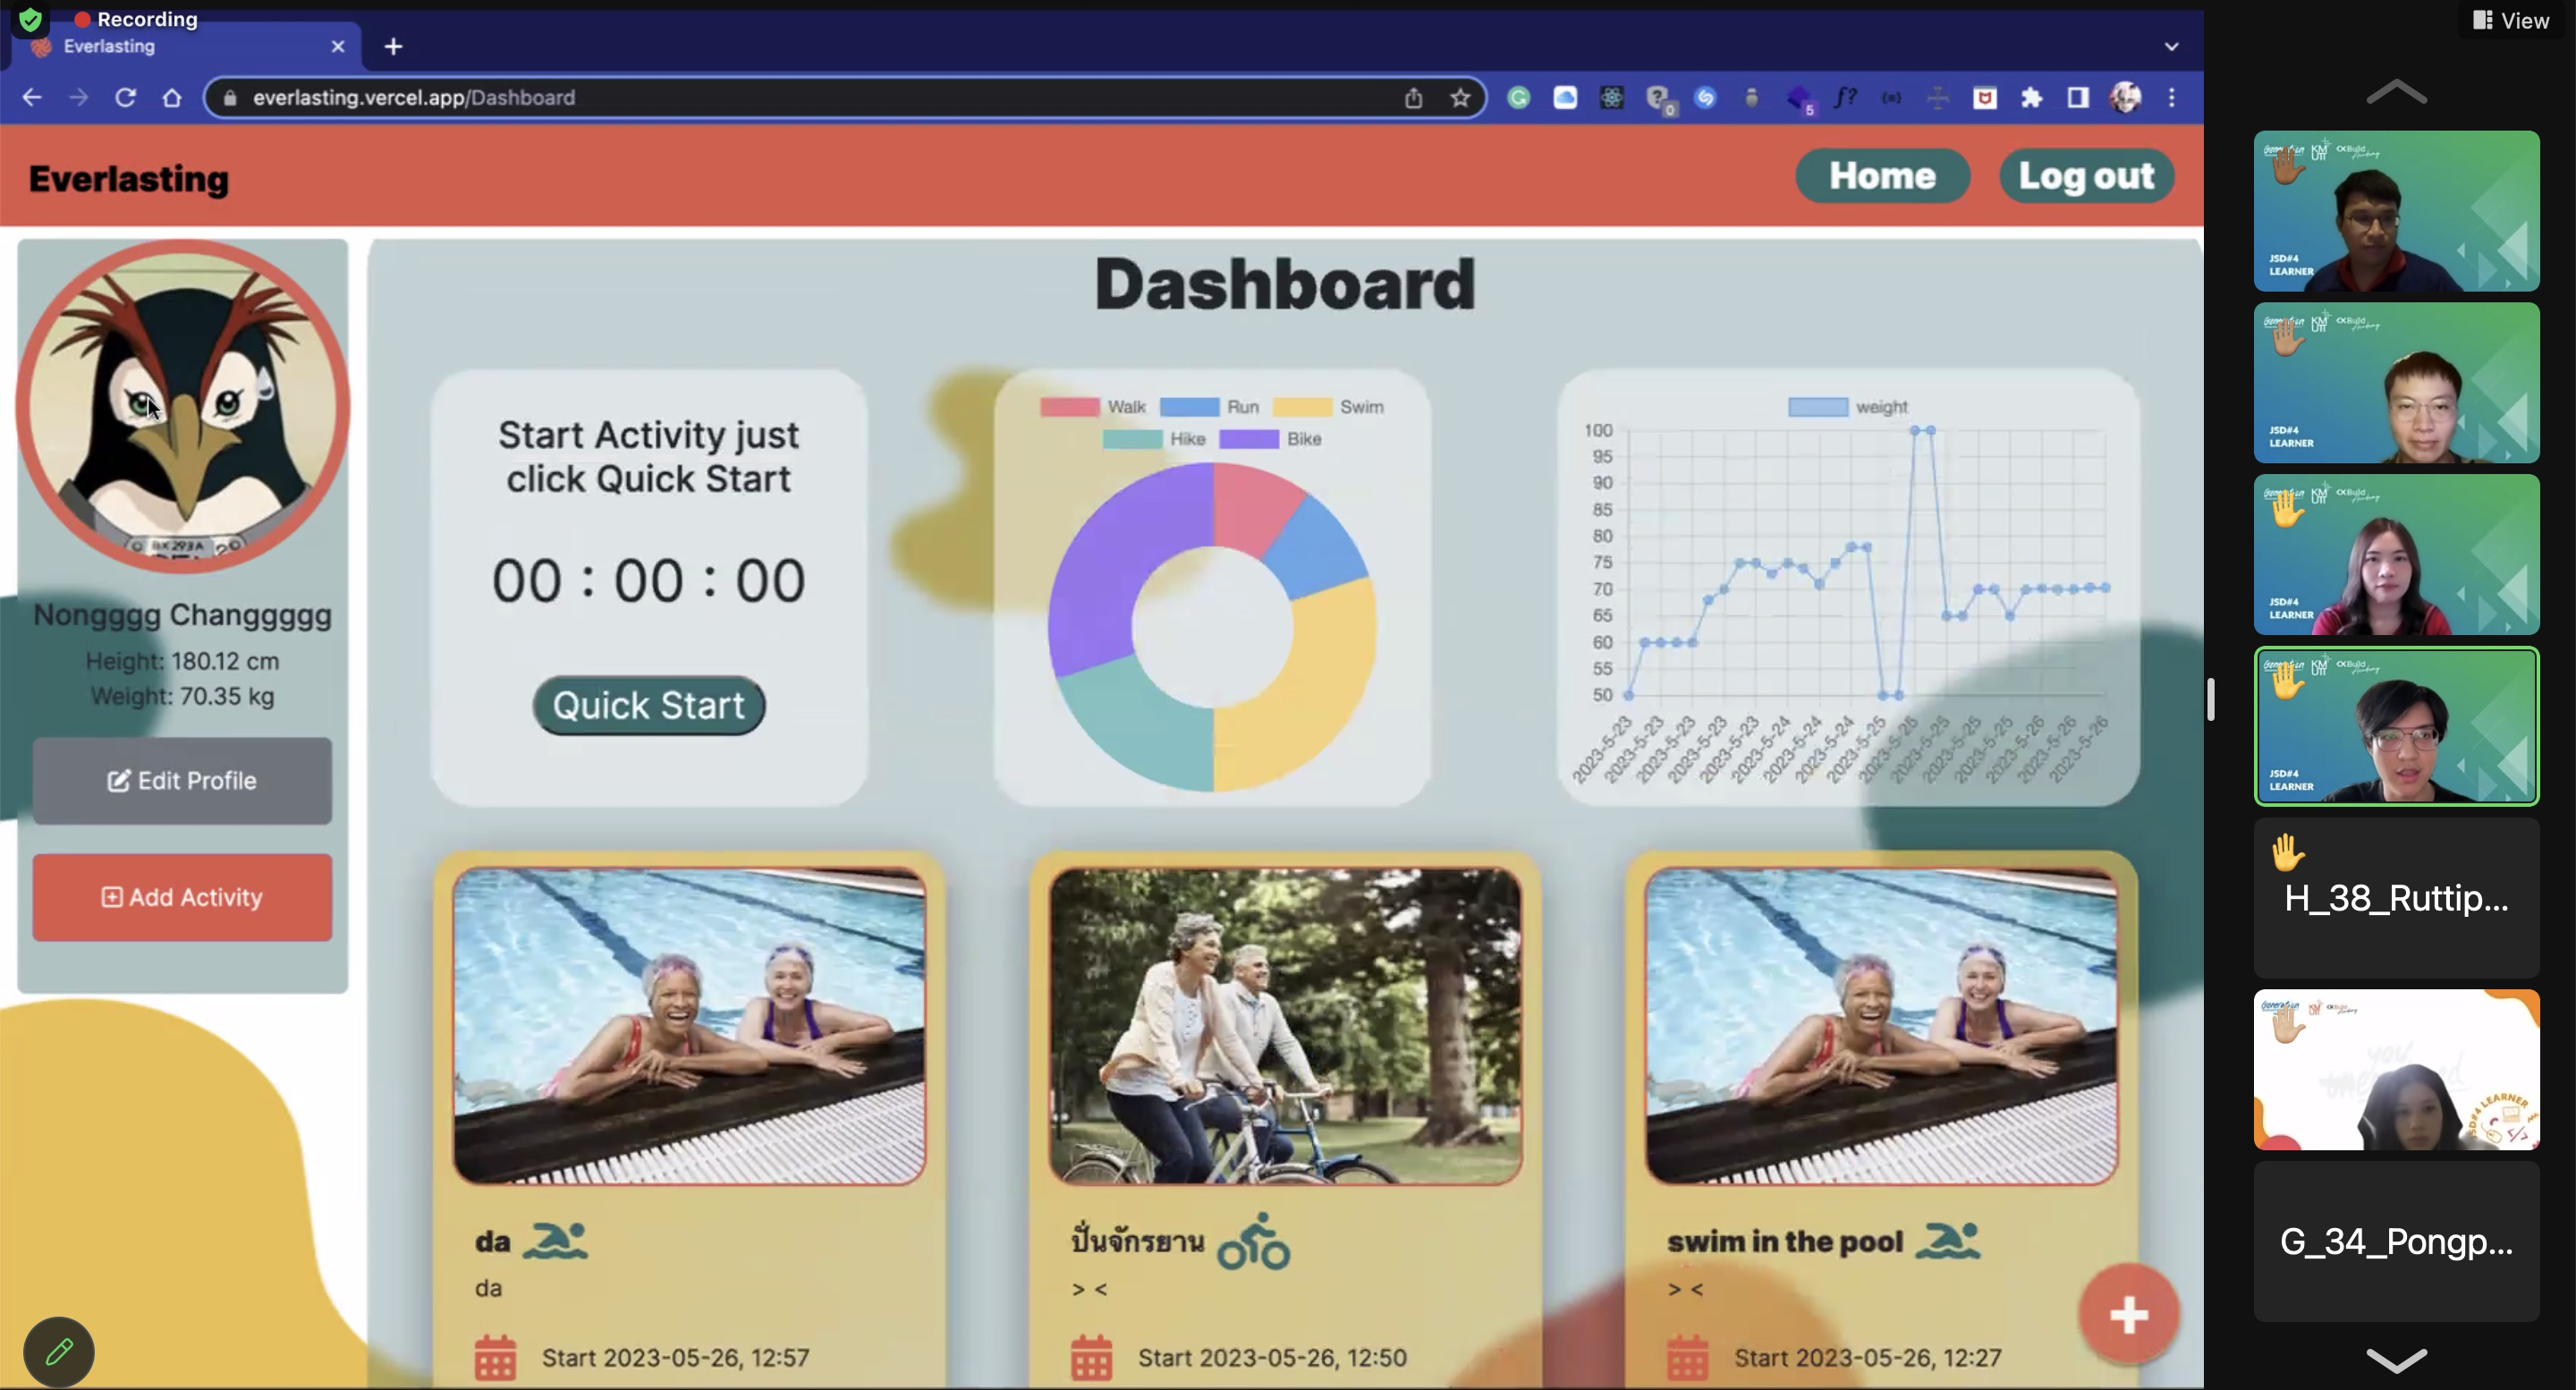Go back using the browser back arrow

(32, 97)
